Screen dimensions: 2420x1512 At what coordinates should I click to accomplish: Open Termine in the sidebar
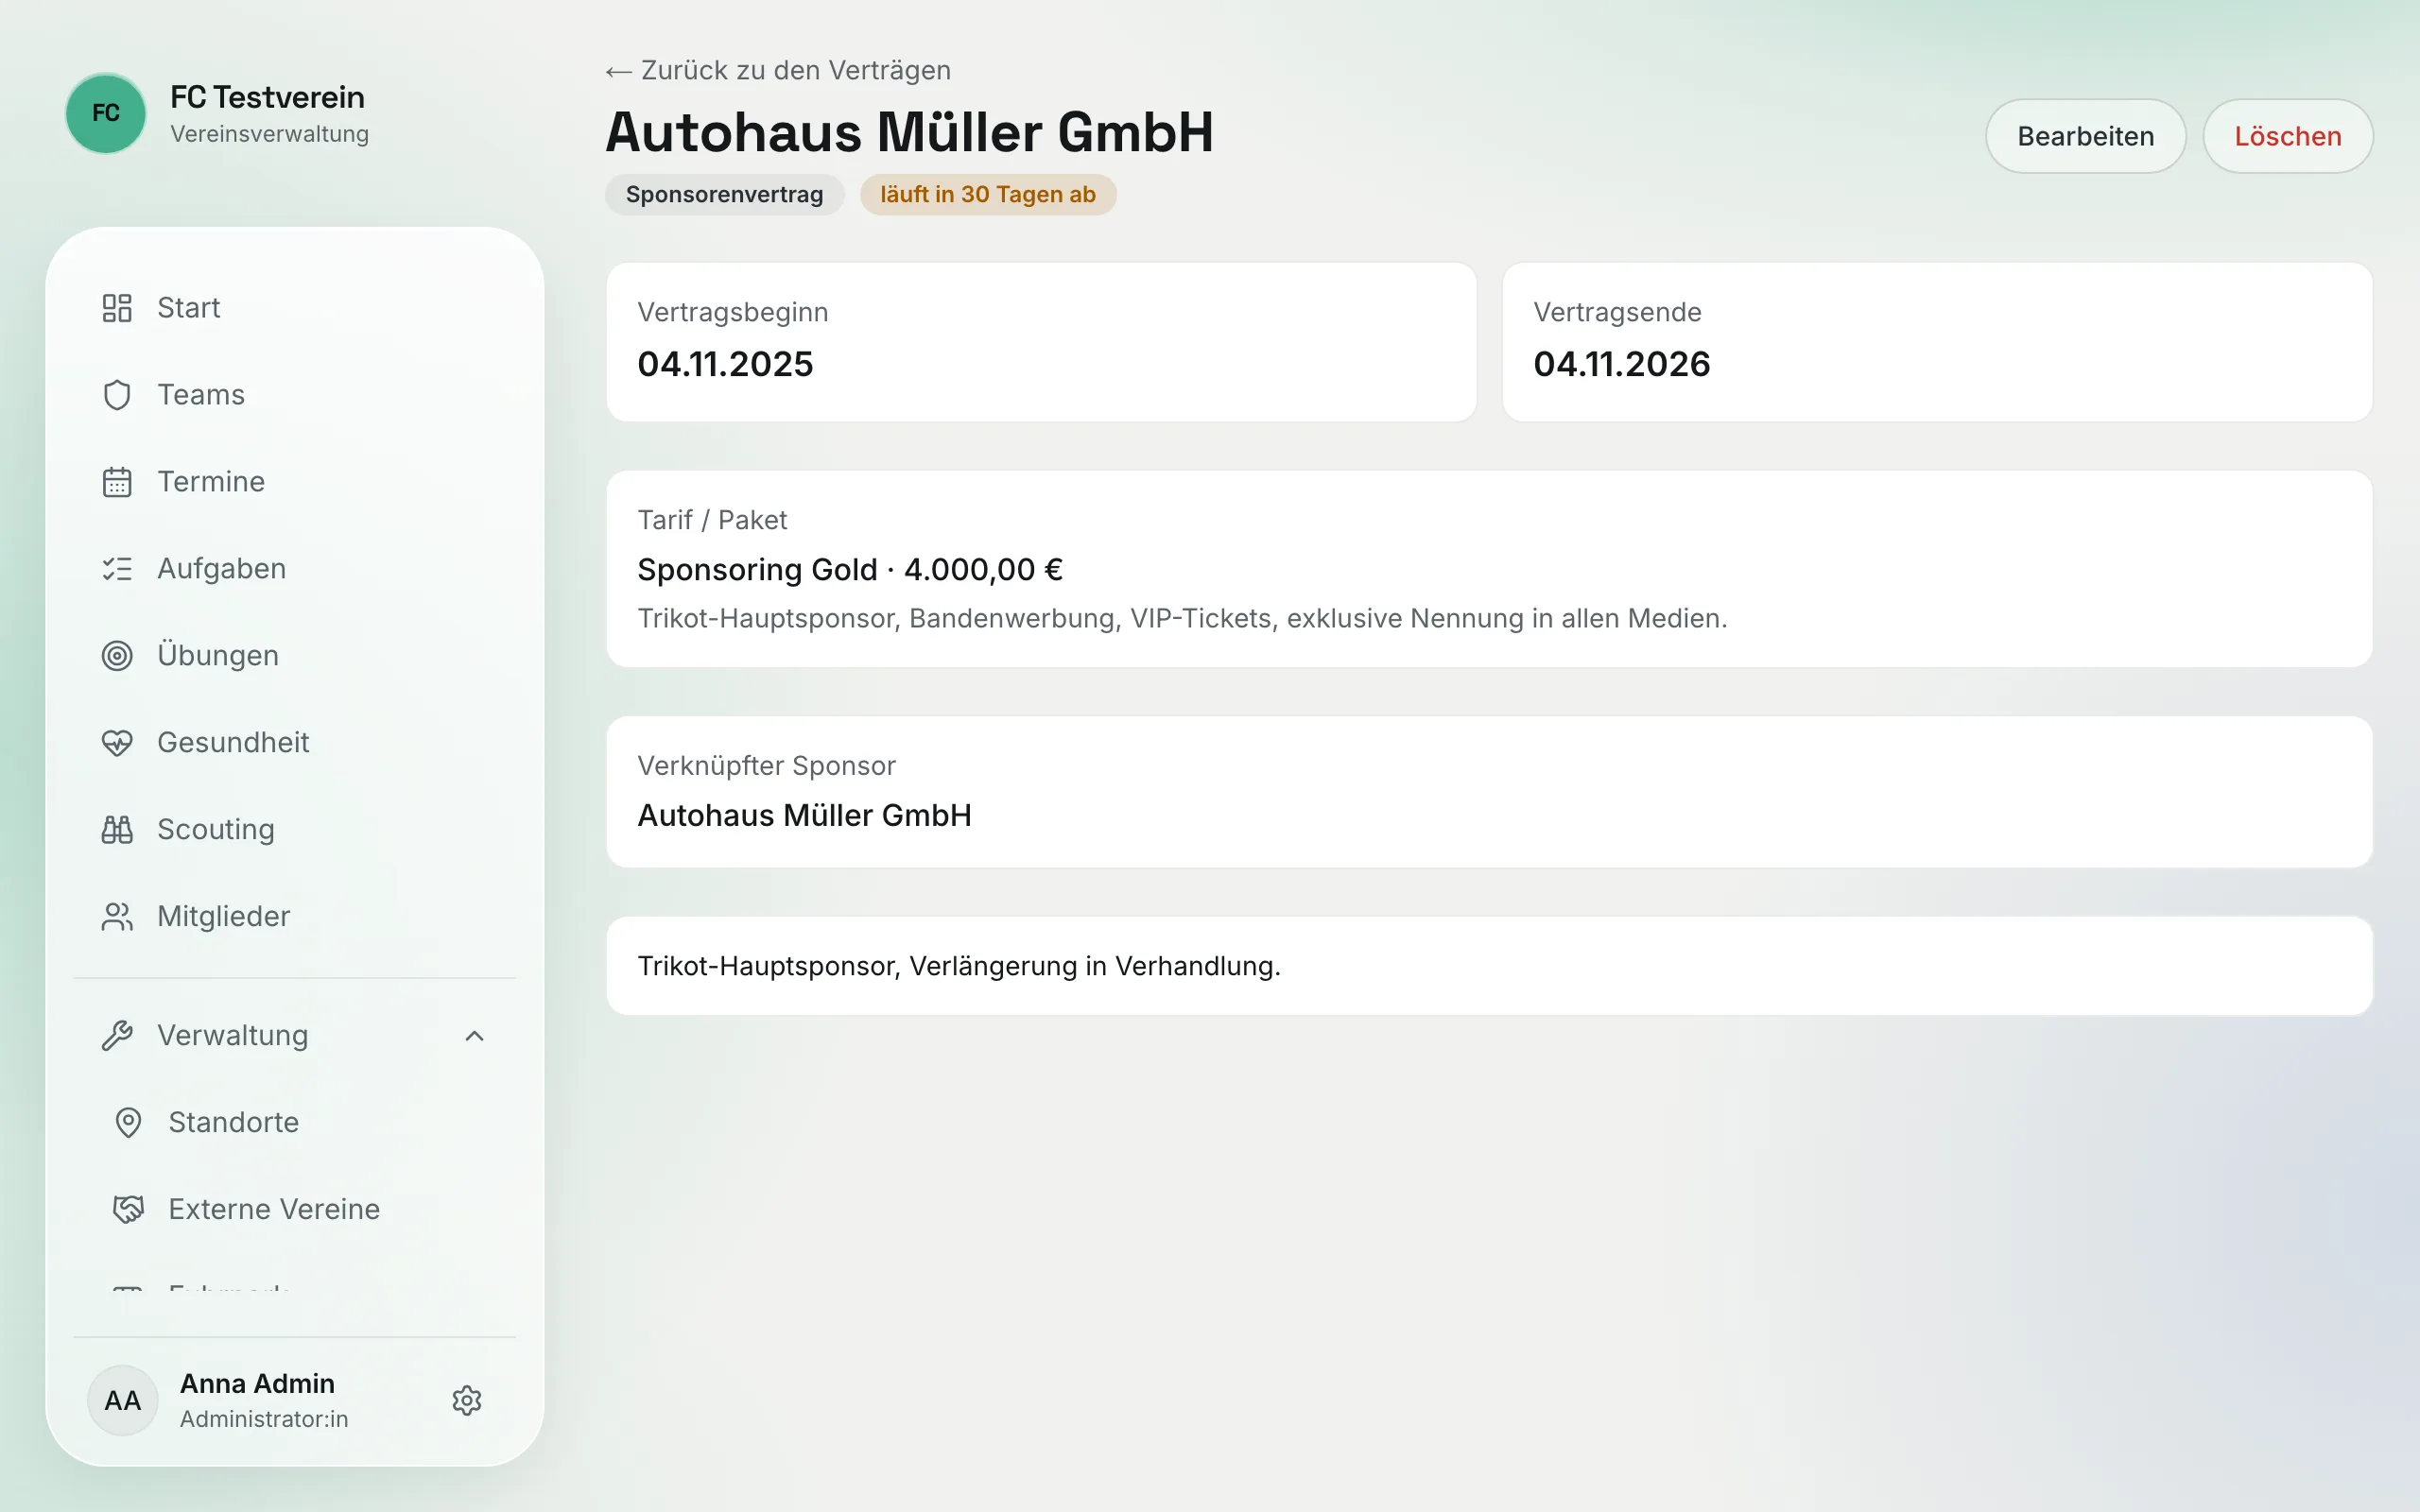[x=295, y=482]
